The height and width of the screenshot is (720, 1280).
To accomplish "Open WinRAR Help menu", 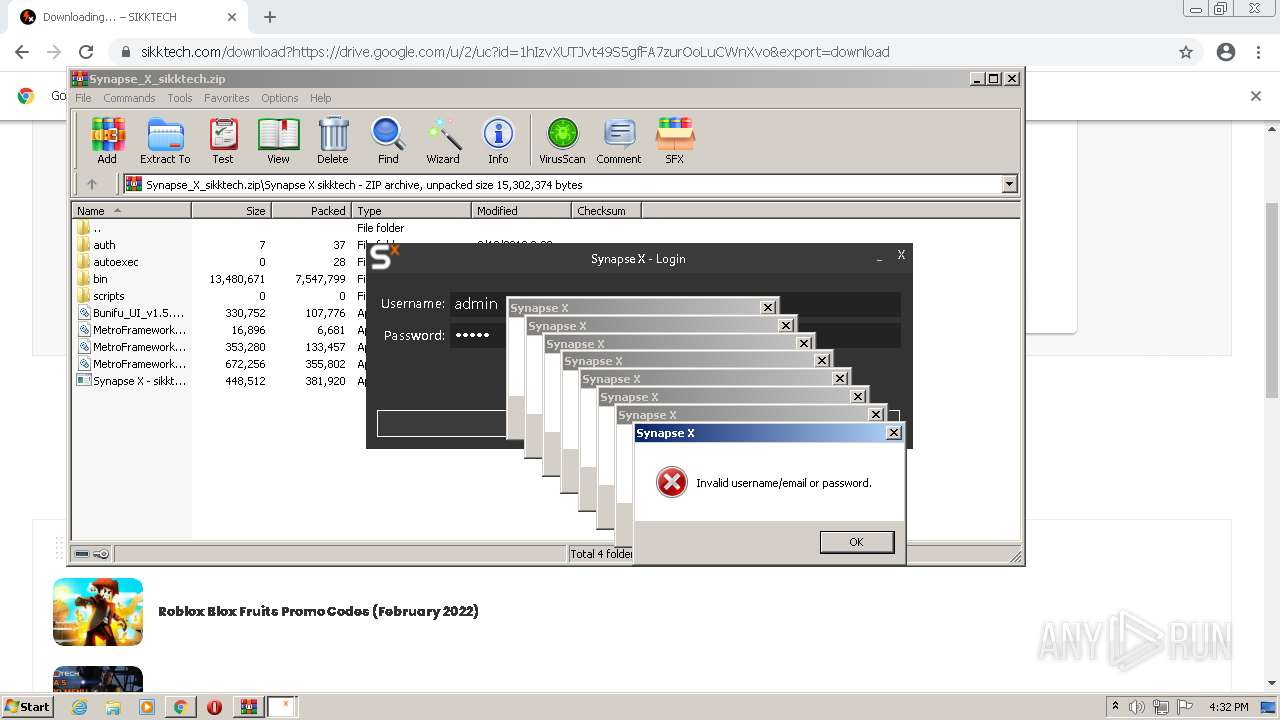I will pos(320,98).
